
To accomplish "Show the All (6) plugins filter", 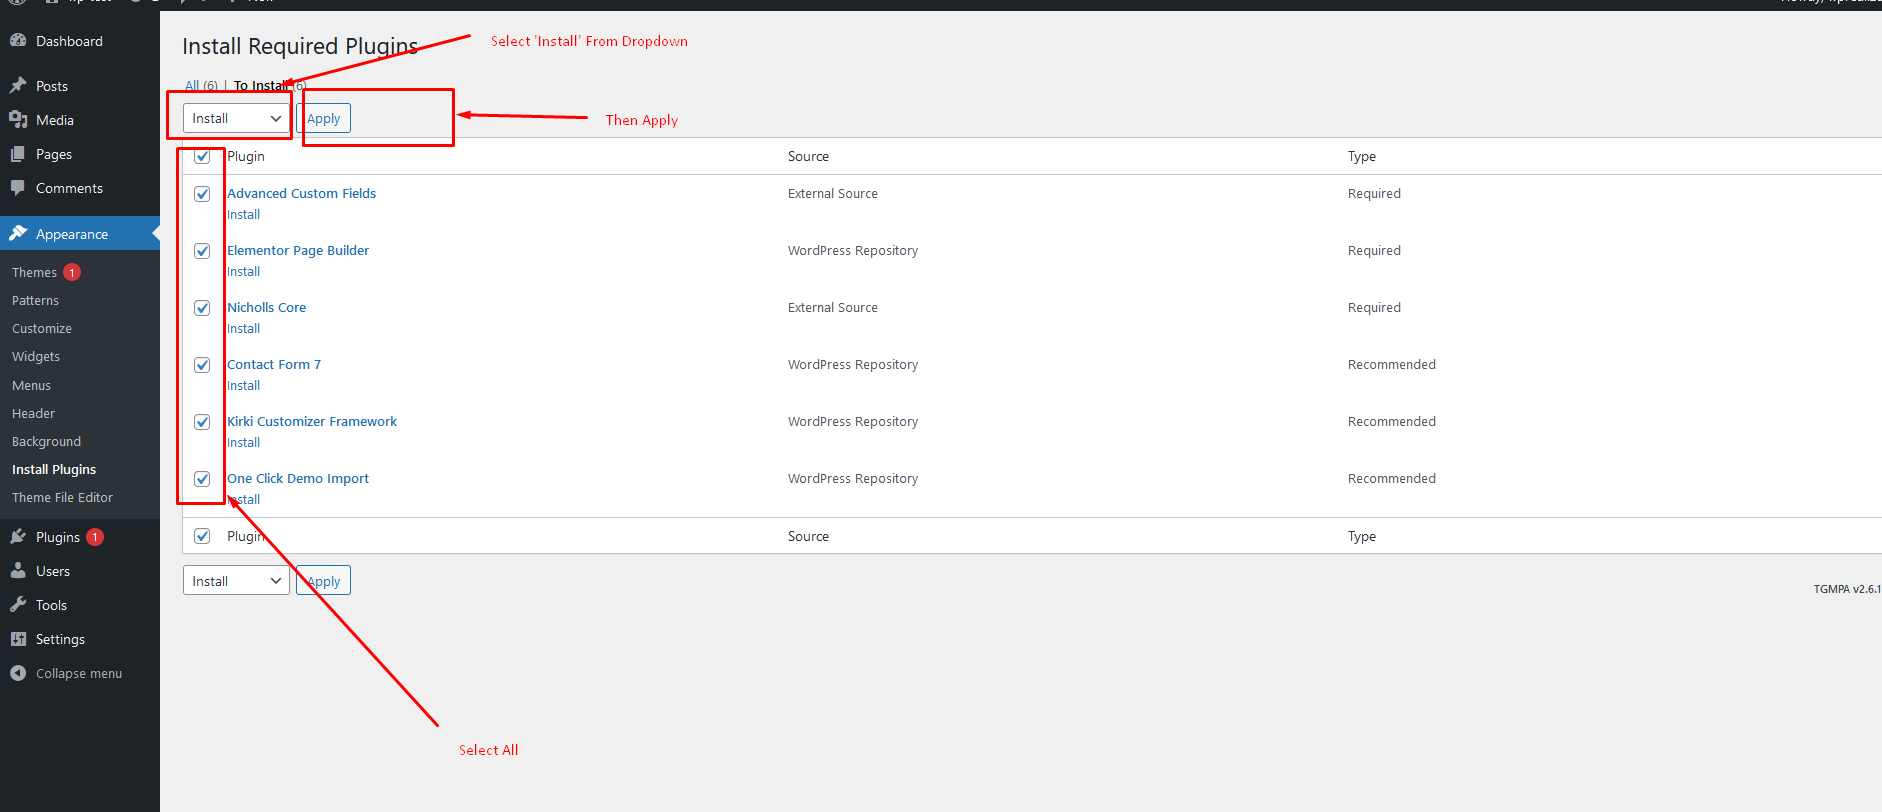I will pyautogui.click(x=201, y=86).
